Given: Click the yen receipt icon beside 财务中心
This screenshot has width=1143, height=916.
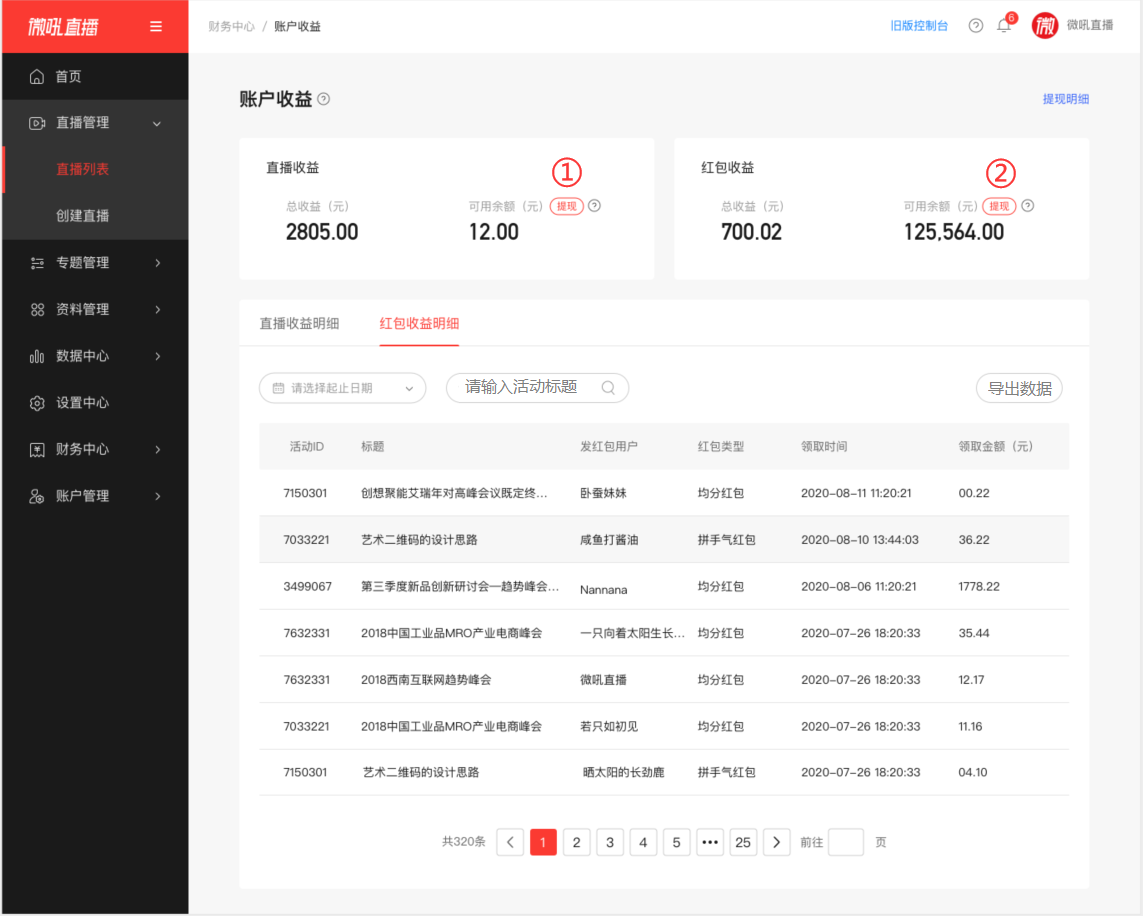Looking at the screenshot, I should (36, 450).
